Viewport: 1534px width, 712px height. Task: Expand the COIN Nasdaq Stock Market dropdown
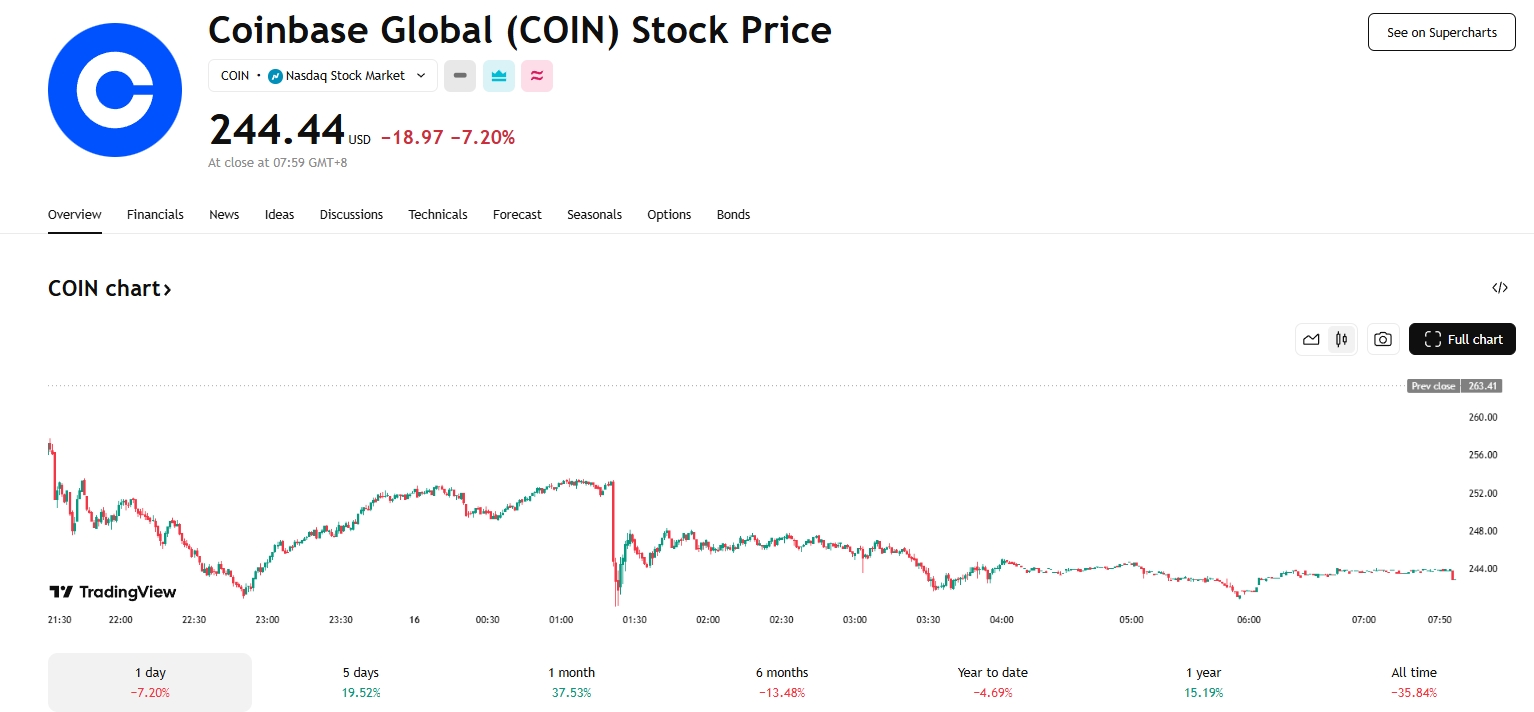[x=323, y=76]
